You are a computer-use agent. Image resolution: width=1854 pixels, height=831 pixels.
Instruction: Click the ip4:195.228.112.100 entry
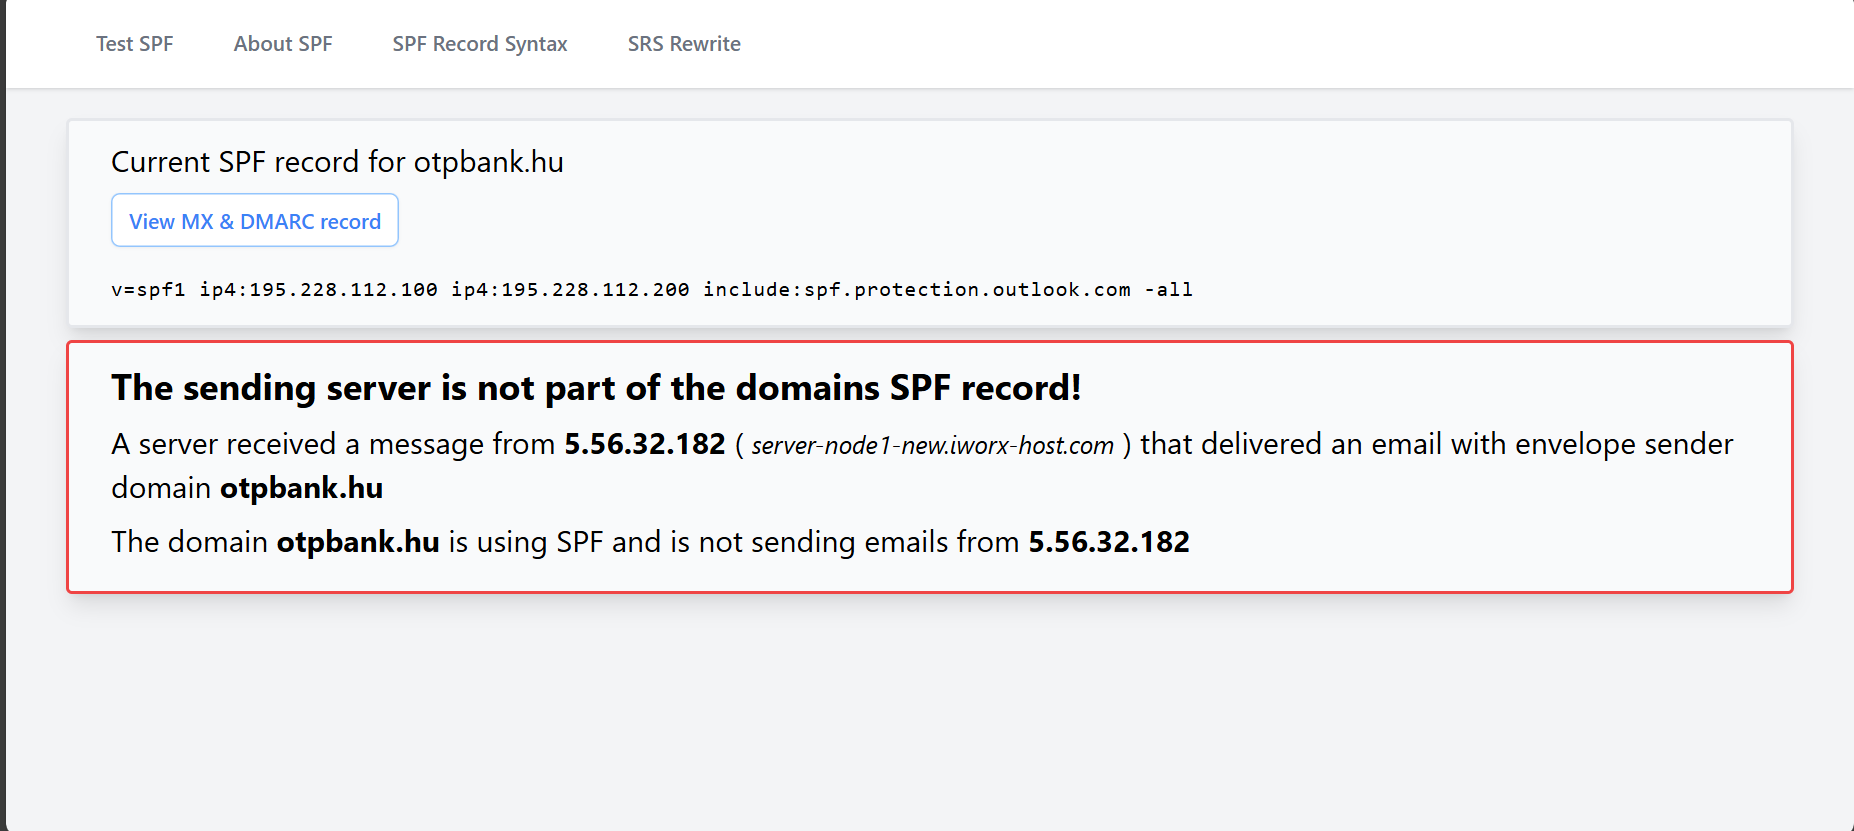[318, 290]
